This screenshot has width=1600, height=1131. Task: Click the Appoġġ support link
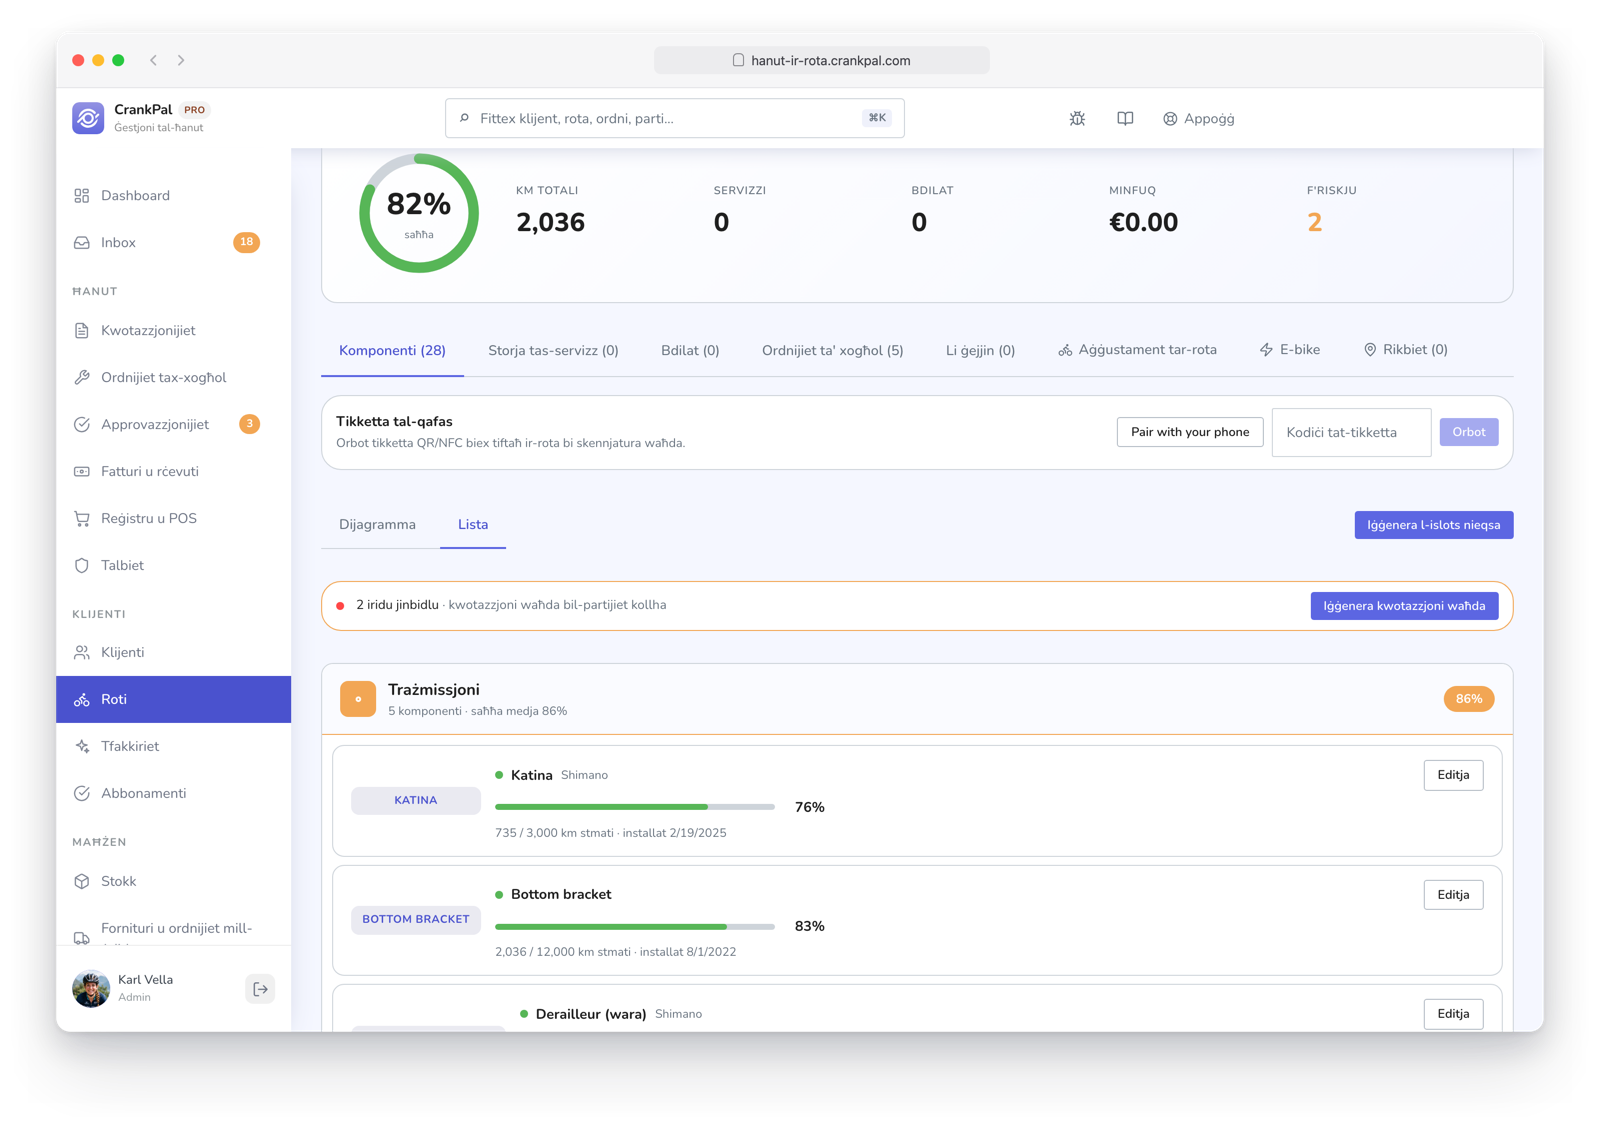click(1198, 118)
